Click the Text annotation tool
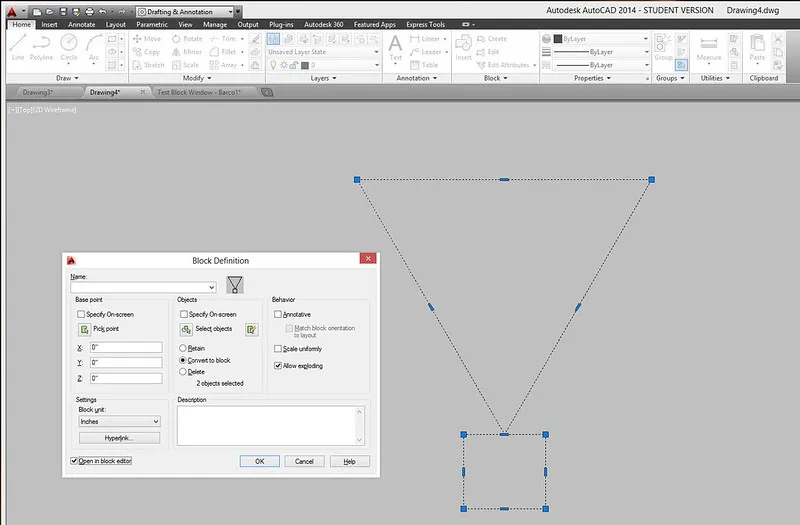The width and height of the screenshot is (800, 525). (x=396, y=46)
